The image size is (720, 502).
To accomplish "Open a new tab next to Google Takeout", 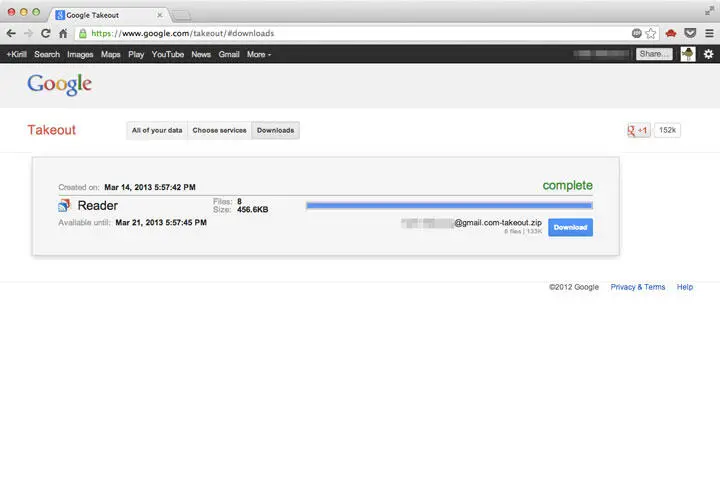I will [181, 16].
